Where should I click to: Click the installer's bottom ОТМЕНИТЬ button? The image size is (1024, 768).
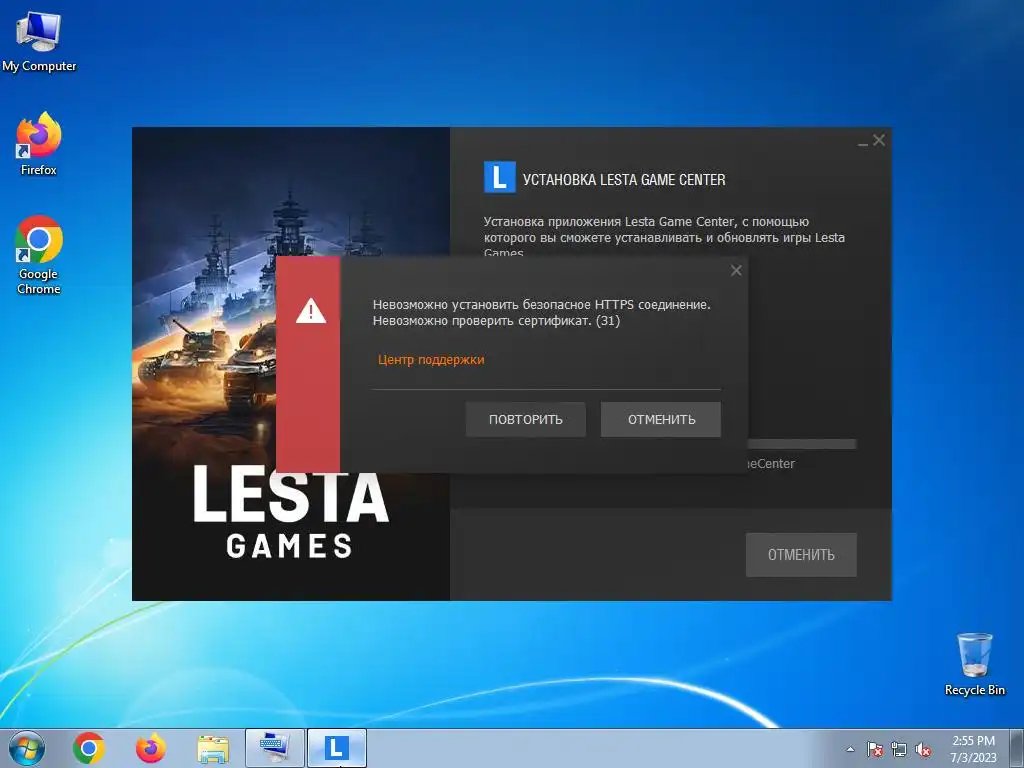coord(801,554)
